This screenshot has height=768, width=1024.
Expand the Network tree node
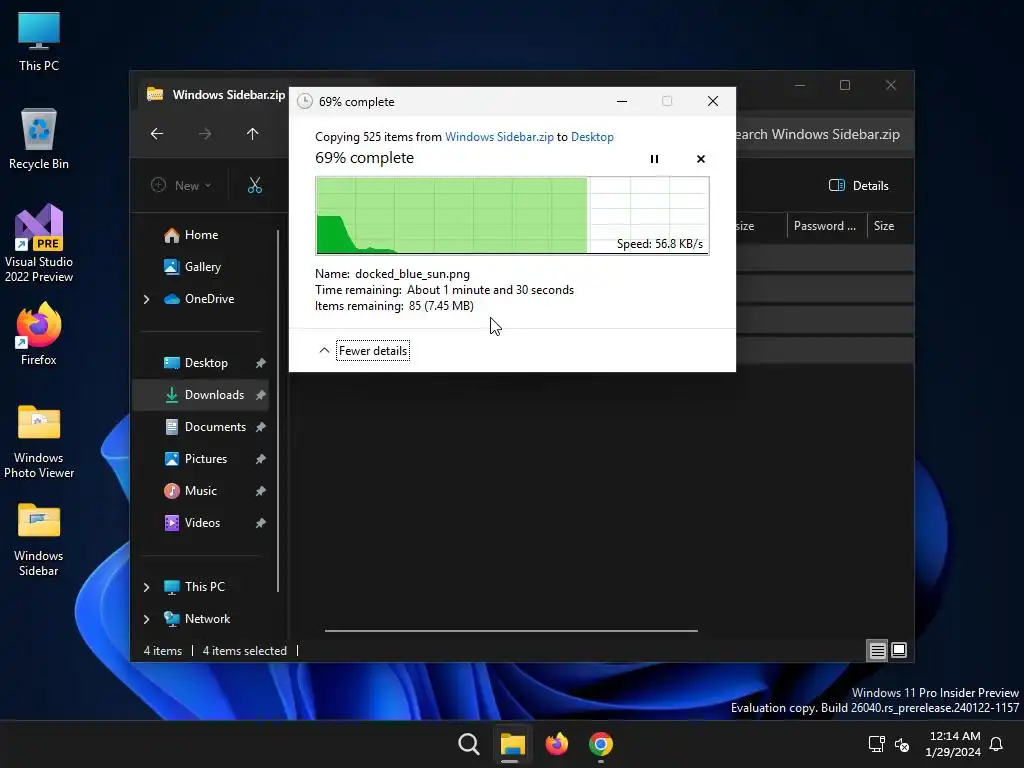(x=146, y=619)
